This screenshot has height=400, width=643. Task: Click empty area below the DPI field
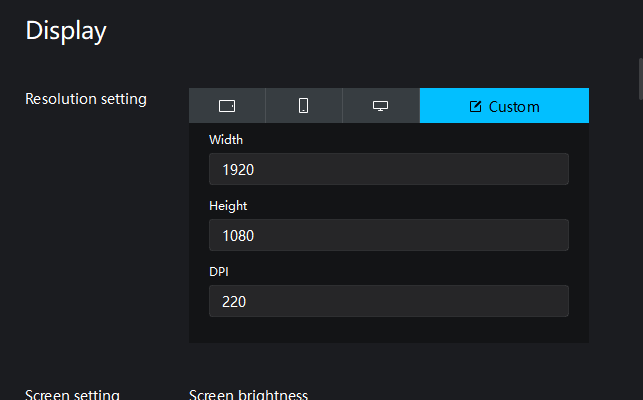[x=388, y=331]
